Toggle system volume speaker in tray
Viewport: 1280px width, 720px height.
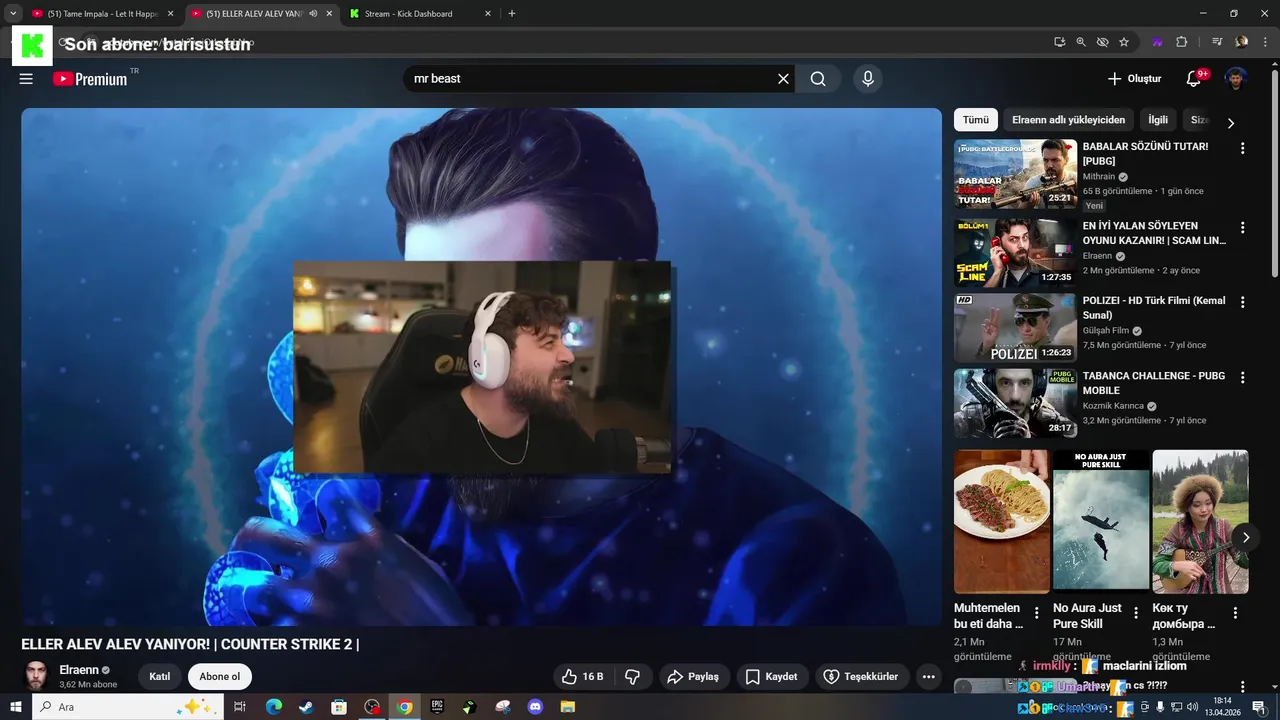[x=1192, y=707]
